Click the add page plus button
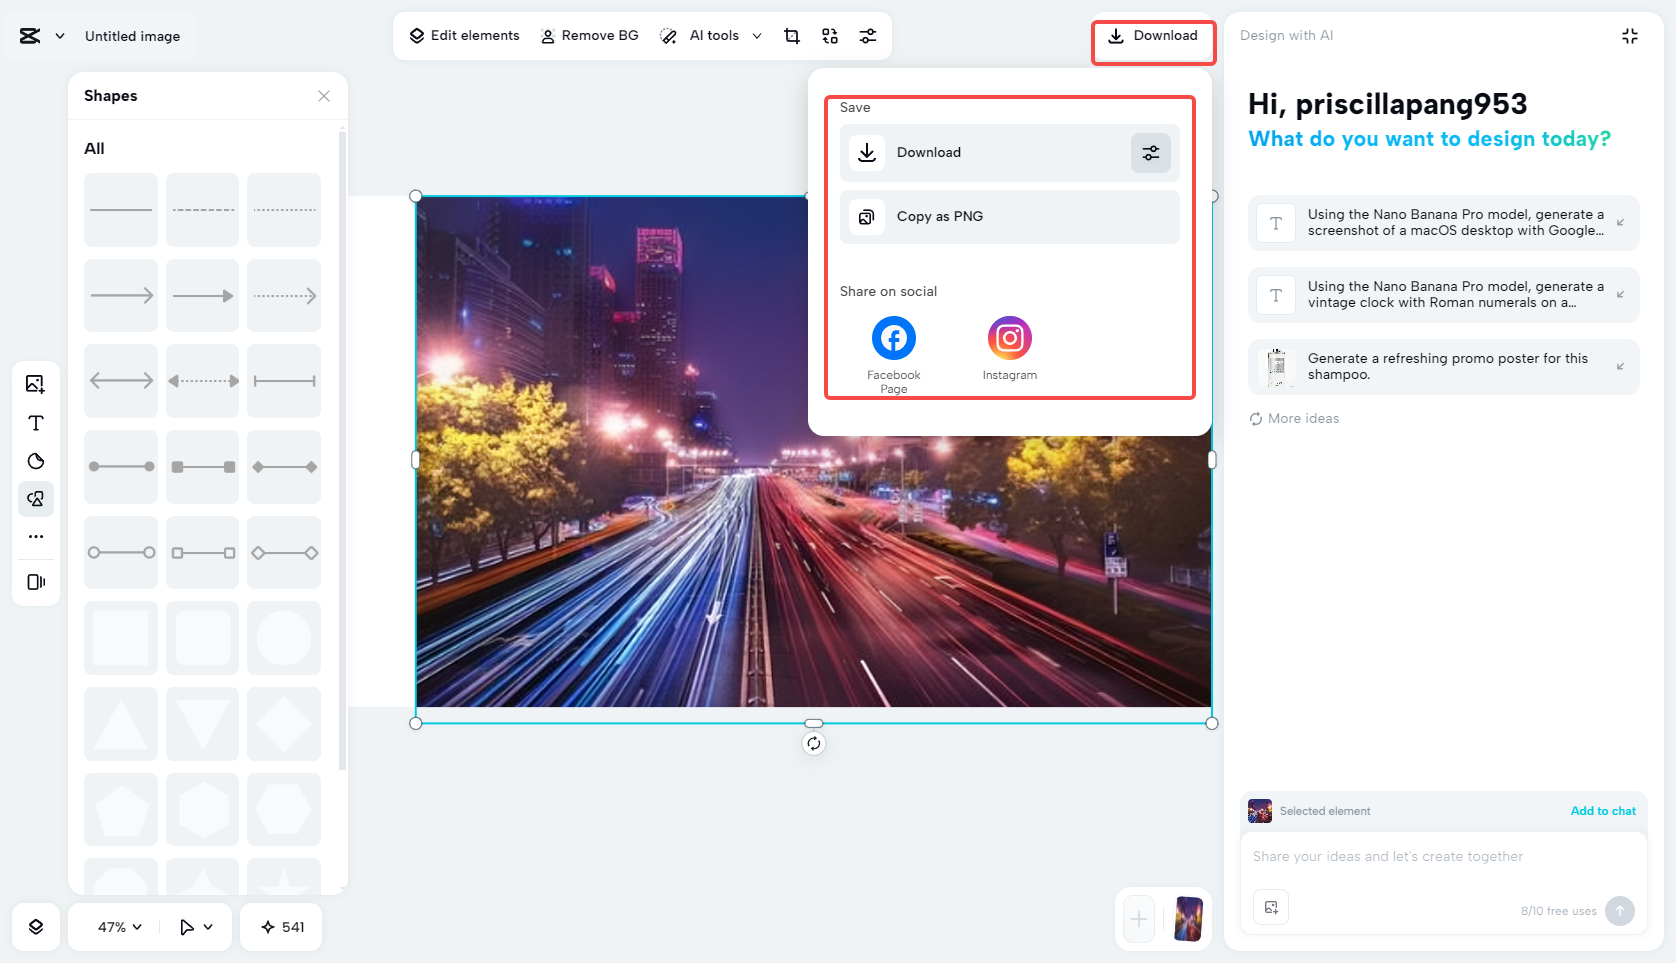This screenshot has width=1676, height=963. click(1139, 919)
